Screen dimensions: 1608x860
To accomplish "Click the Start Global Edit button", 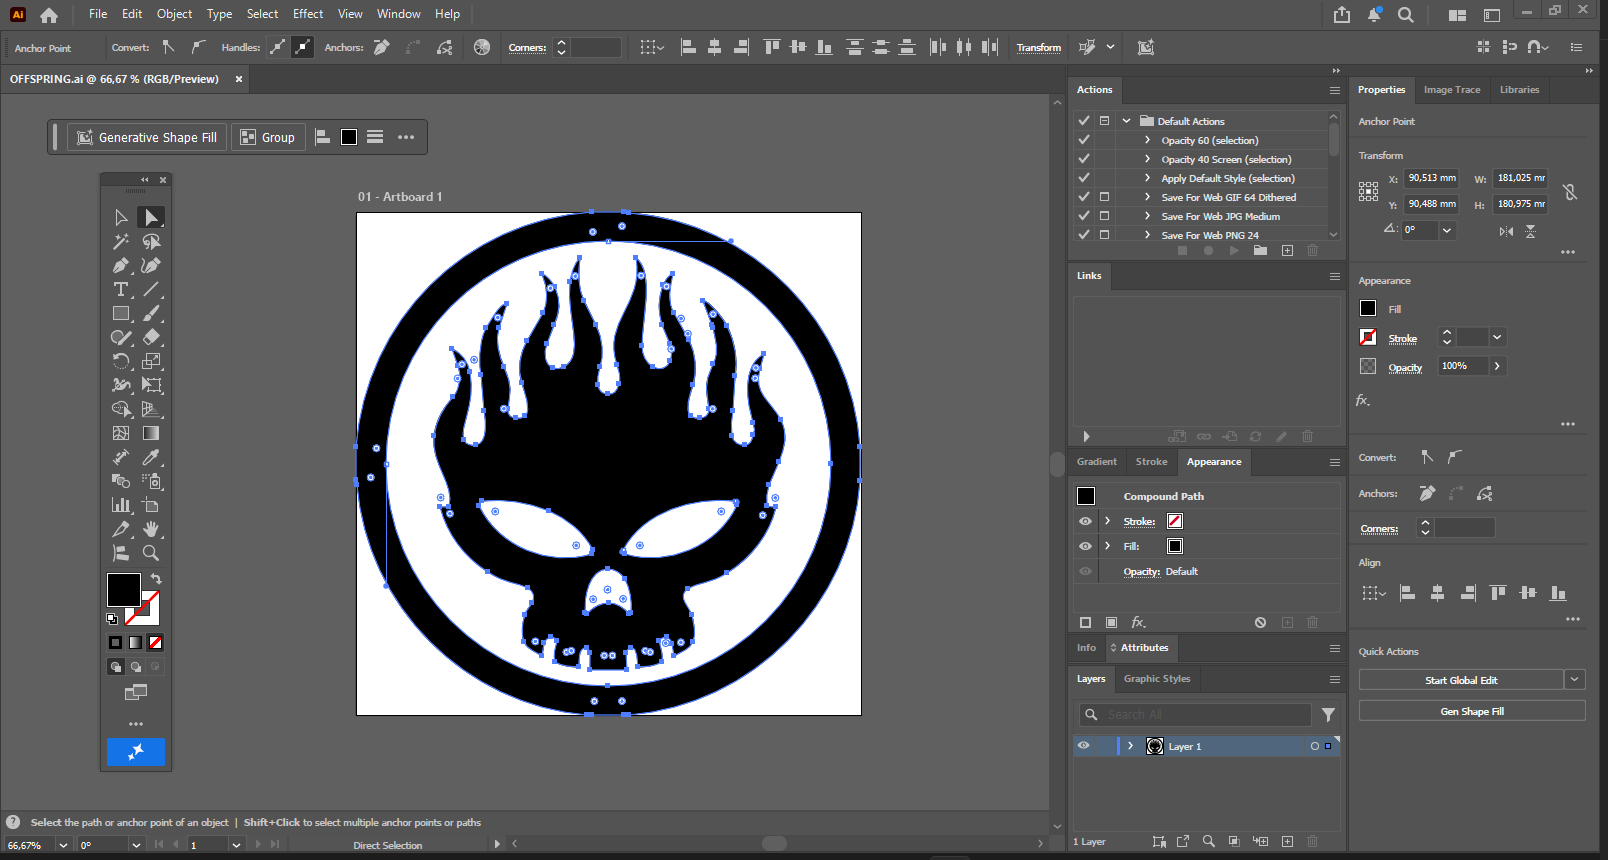I will click(1461, 680).
